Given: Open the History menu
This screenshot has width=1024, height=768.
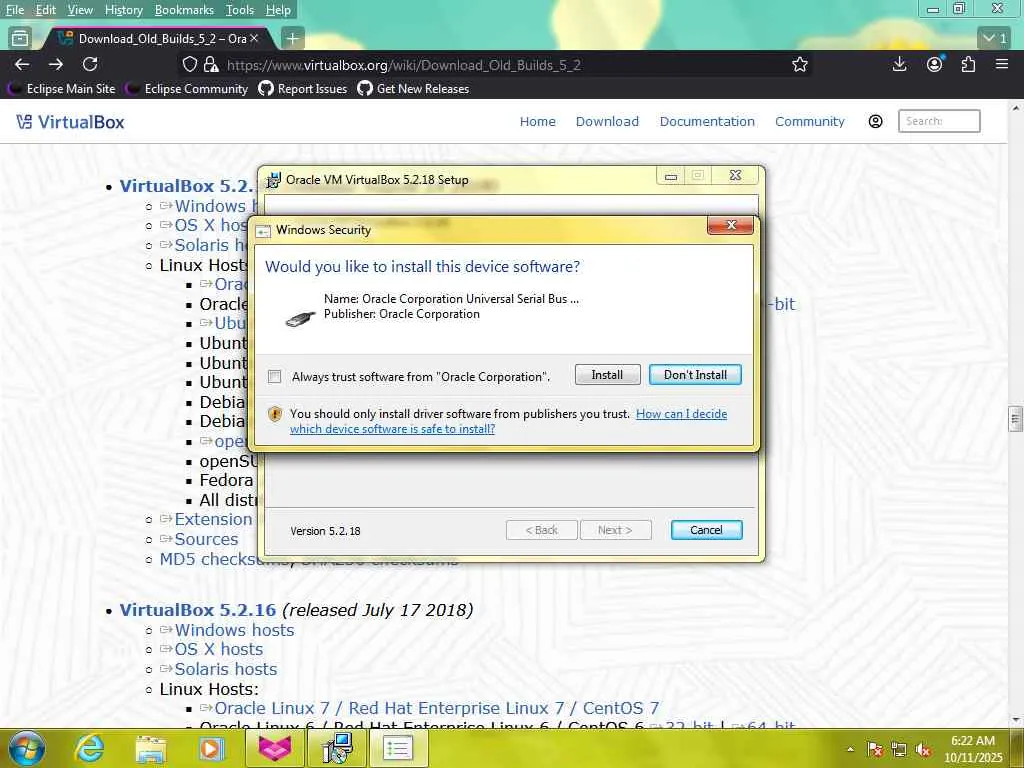Looking at the screenshot, I should point(123,10).
